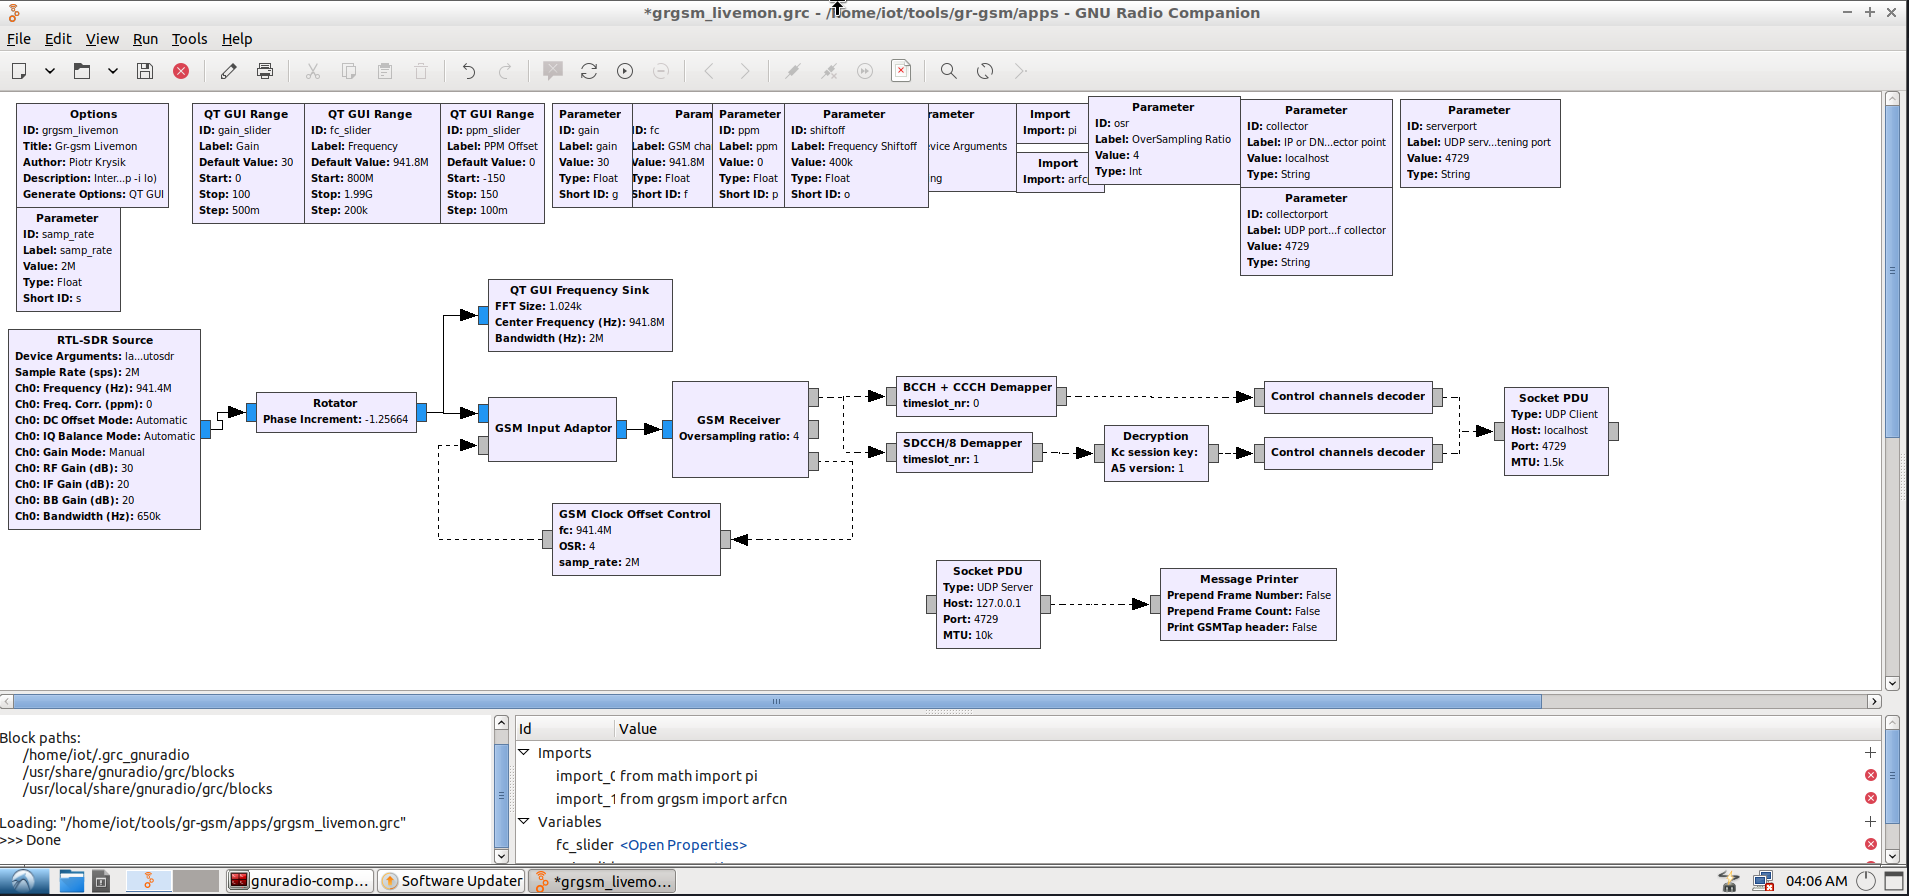Click the horizontal scrollbar under the canvas
Viewport: 1909px width, 896px height.
pyautogui.click(x=776, y=702)
